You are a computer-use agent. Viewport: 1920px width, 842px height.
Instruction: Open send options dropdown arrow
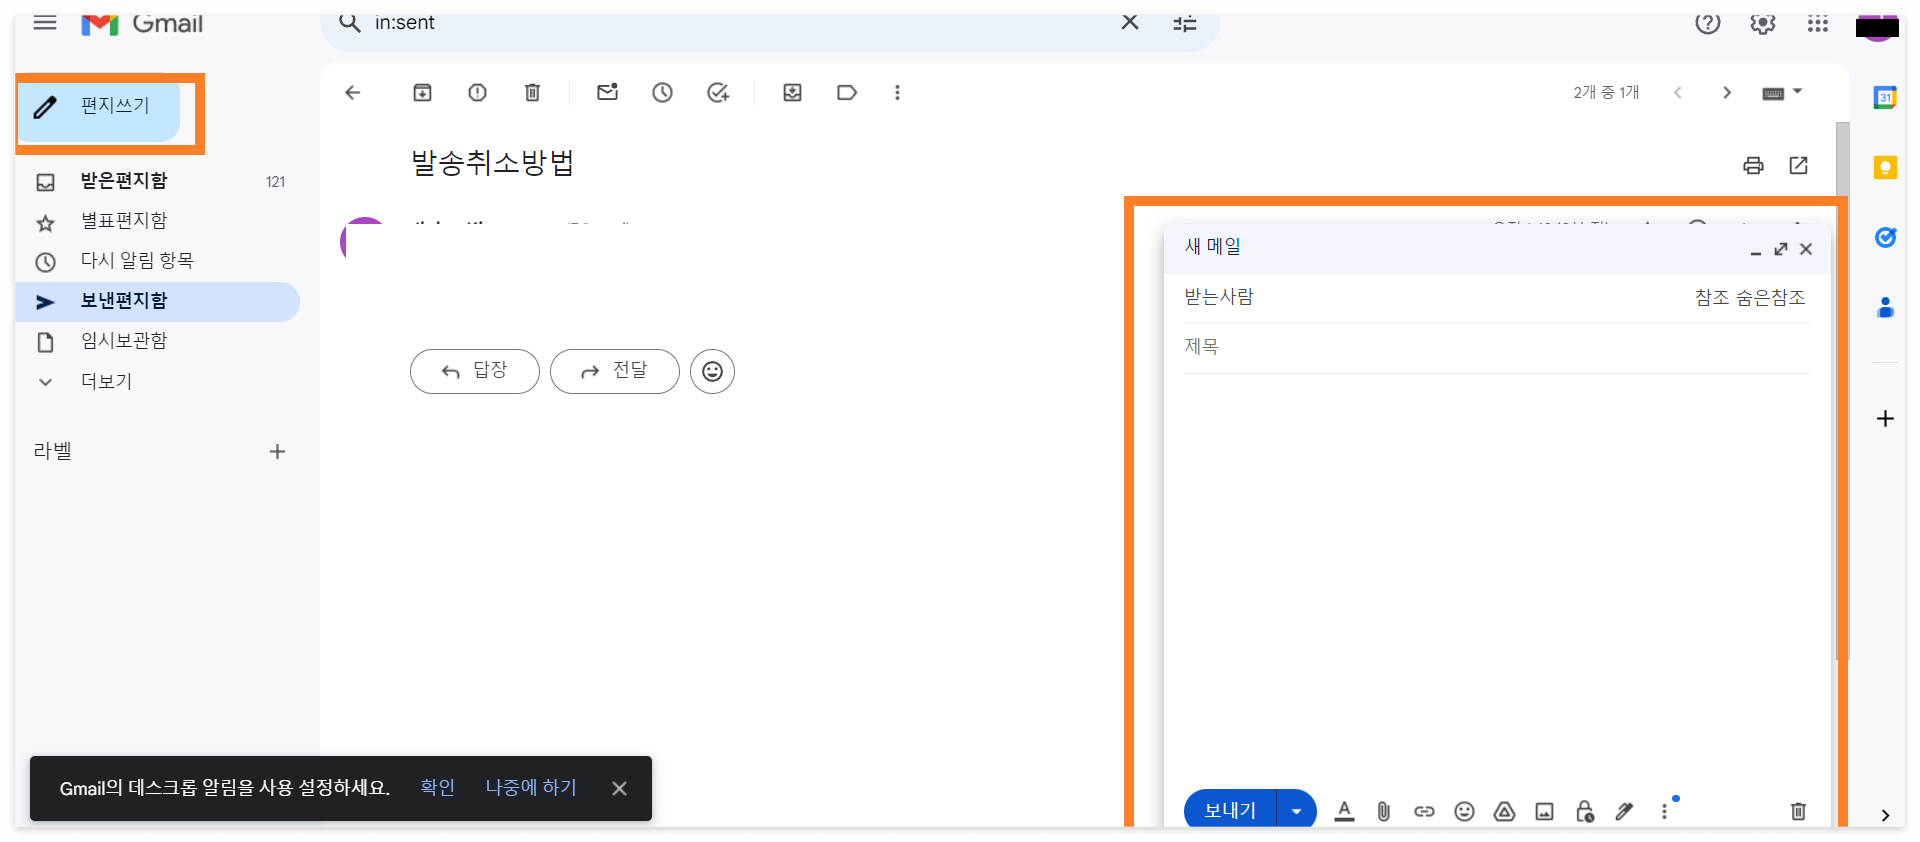pos(1297,811)
